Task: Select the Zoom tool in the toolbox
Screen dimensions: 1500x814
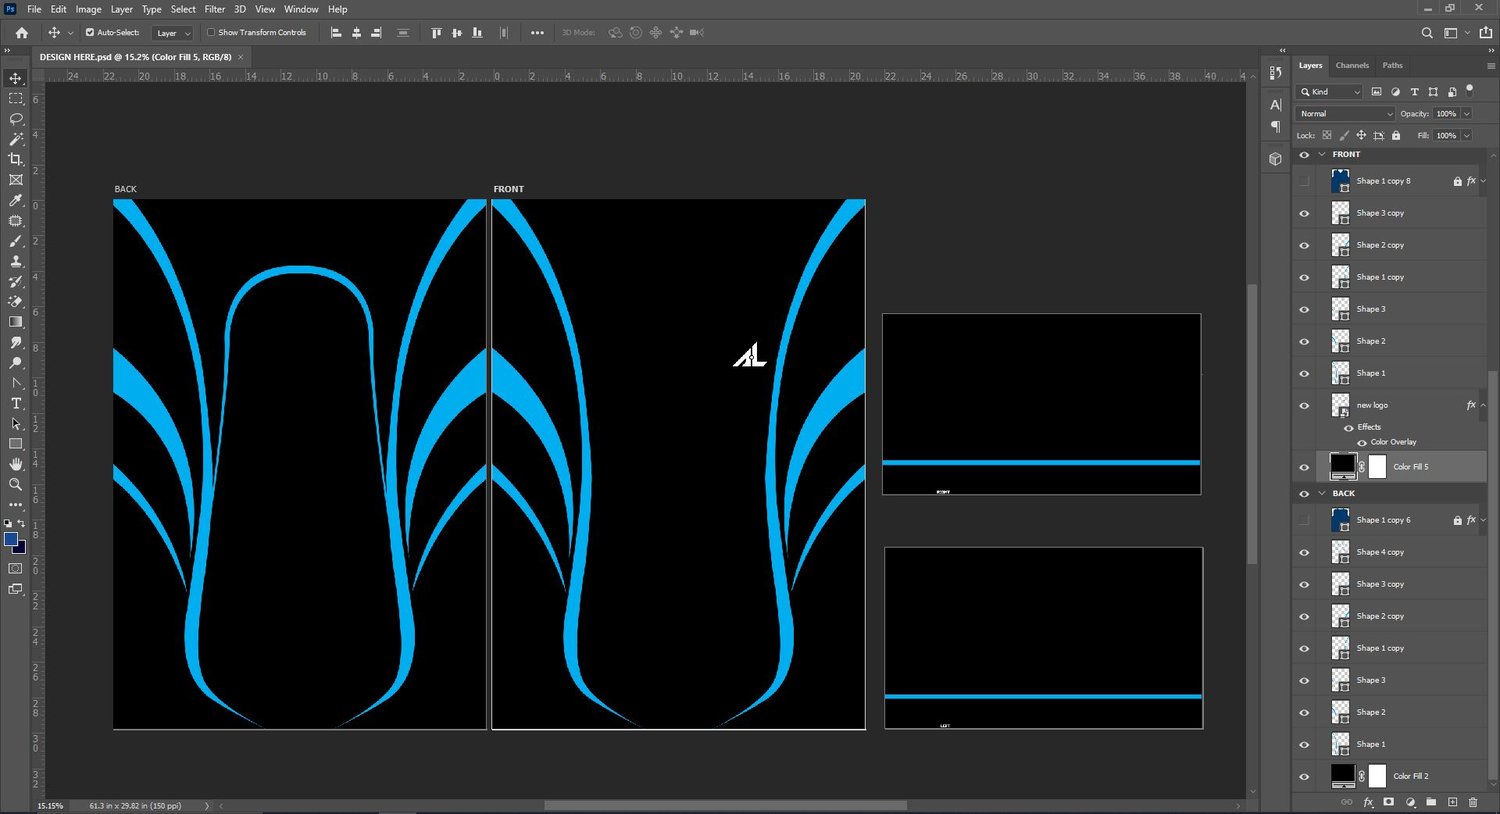Action: point(16,484)
